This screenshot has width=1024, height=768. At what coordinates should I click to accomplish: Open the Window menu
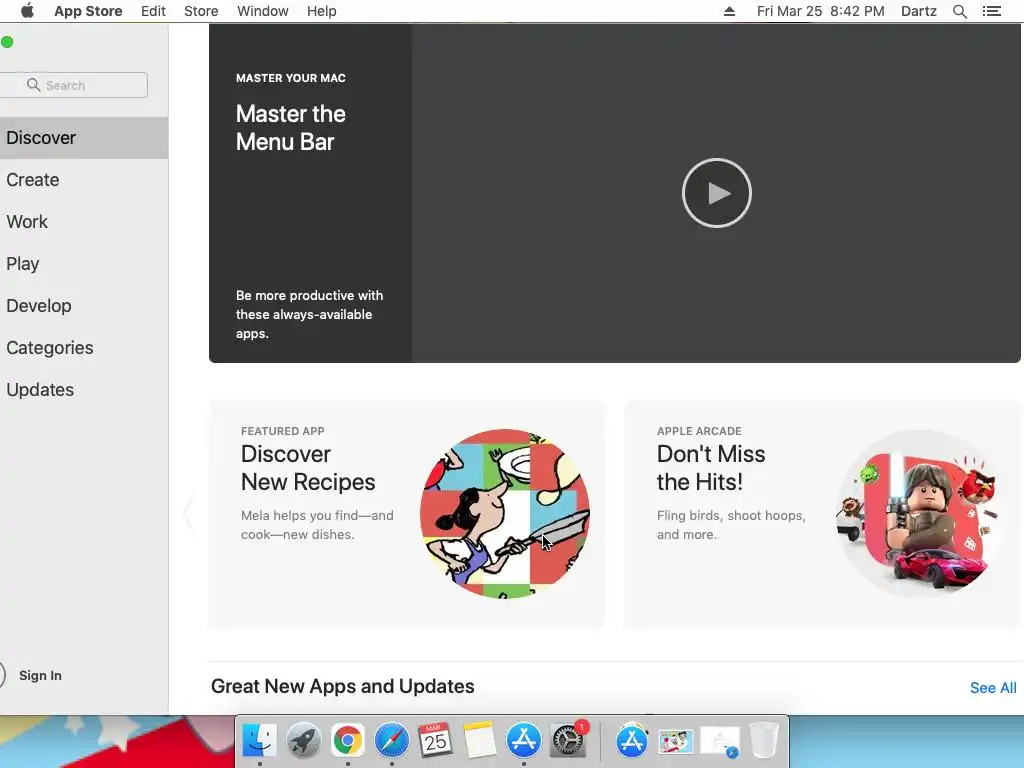(x=263, y=11)
